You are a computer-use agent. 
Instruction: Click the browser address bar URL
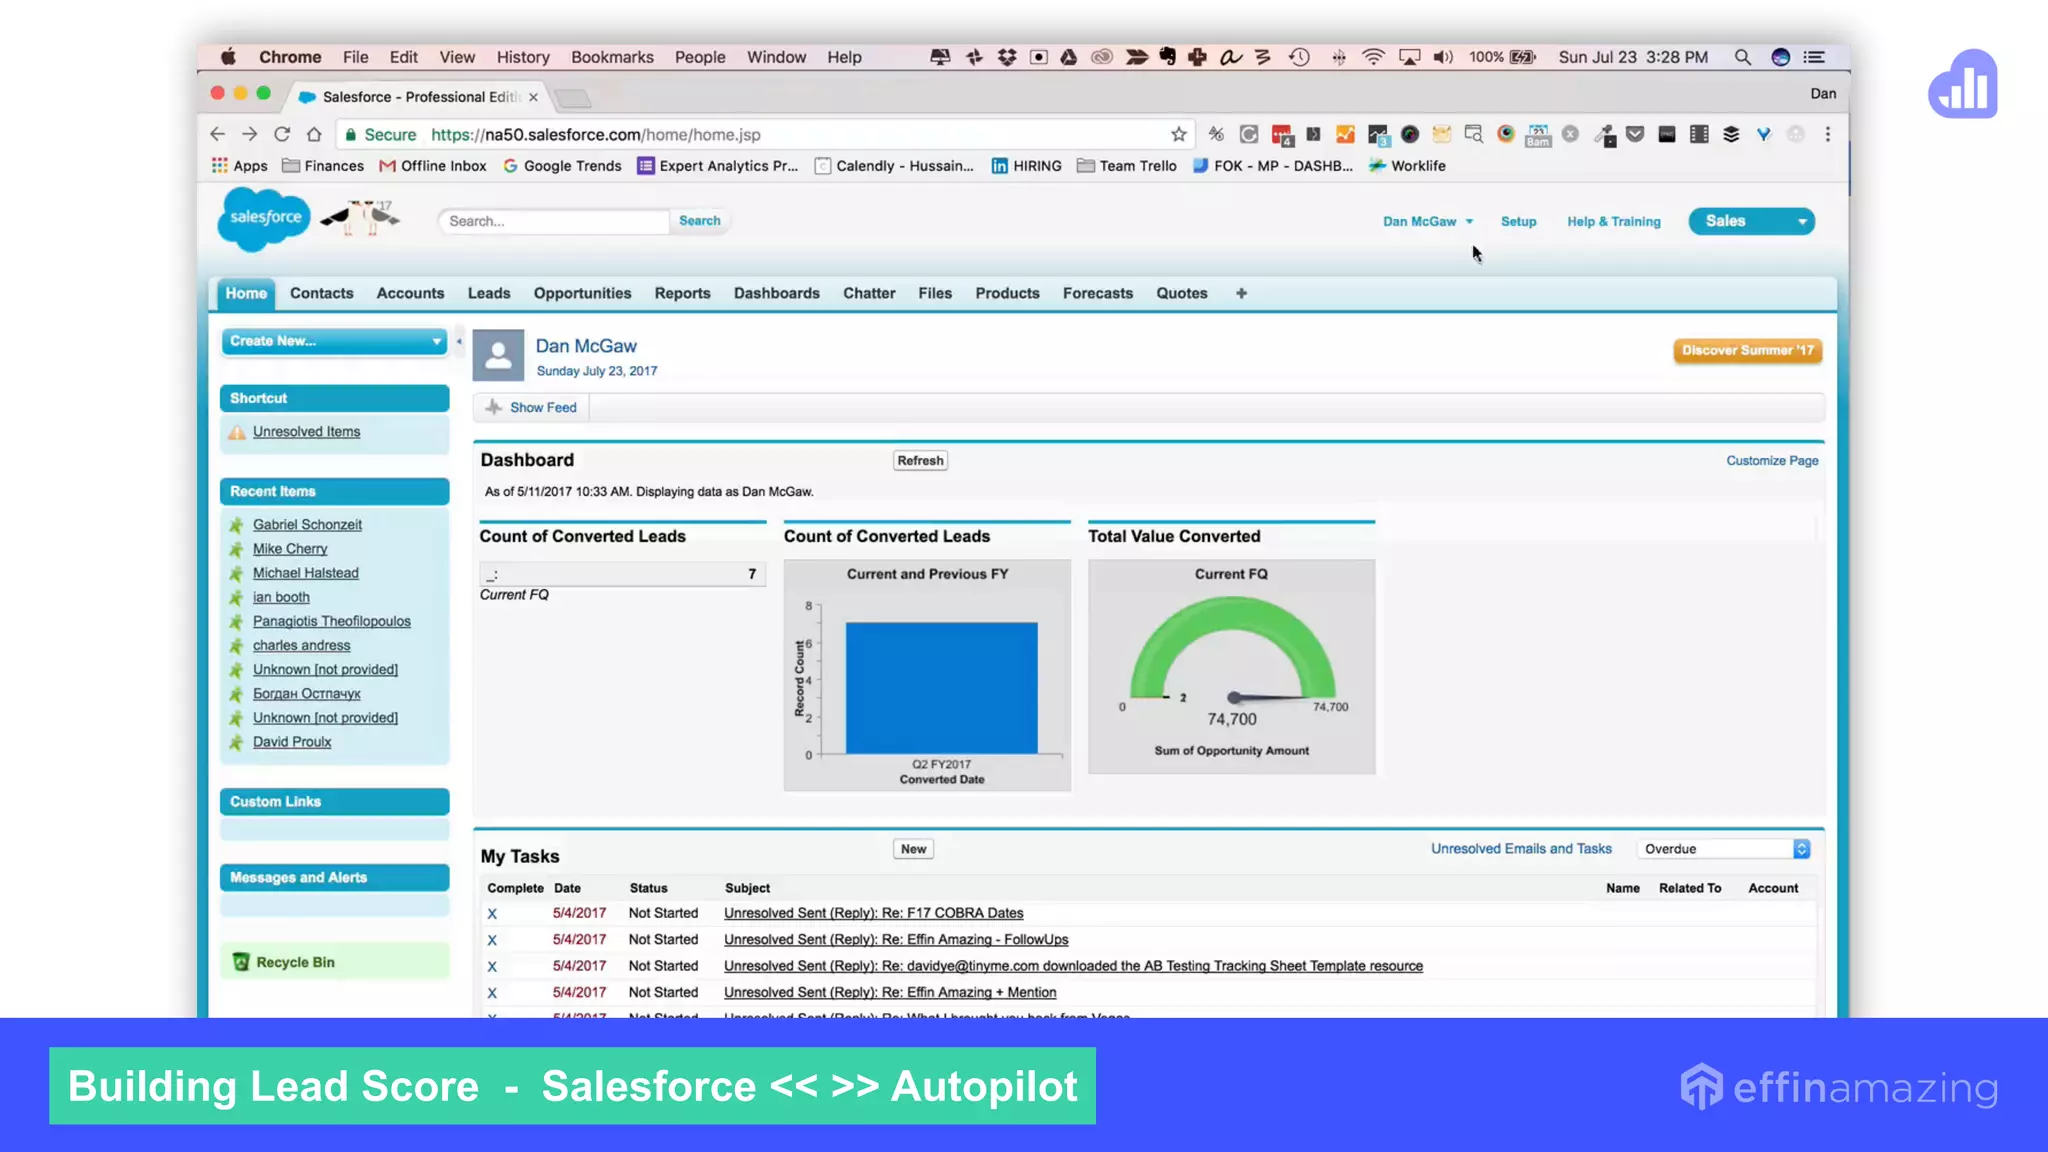click(596, 134)
